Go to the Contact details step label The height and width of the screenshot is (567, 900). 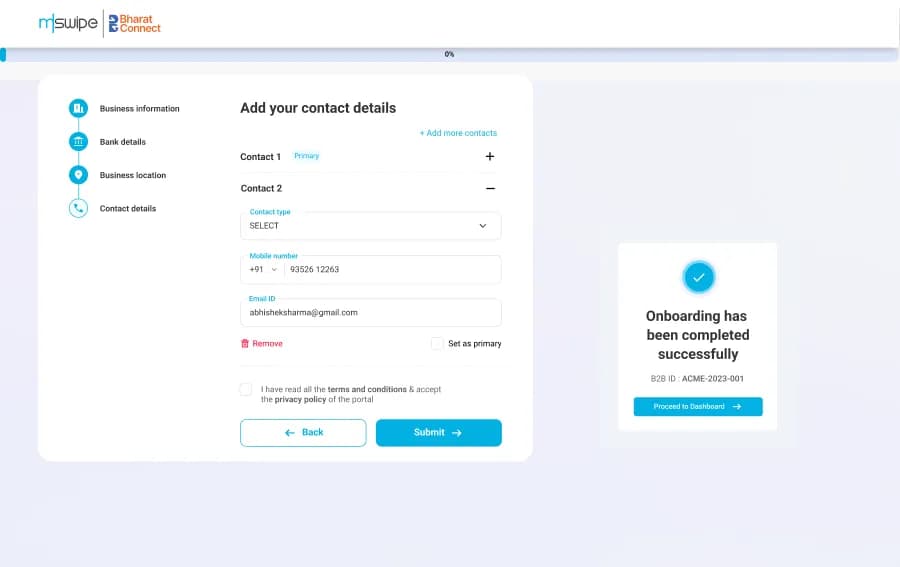[128, 208]
